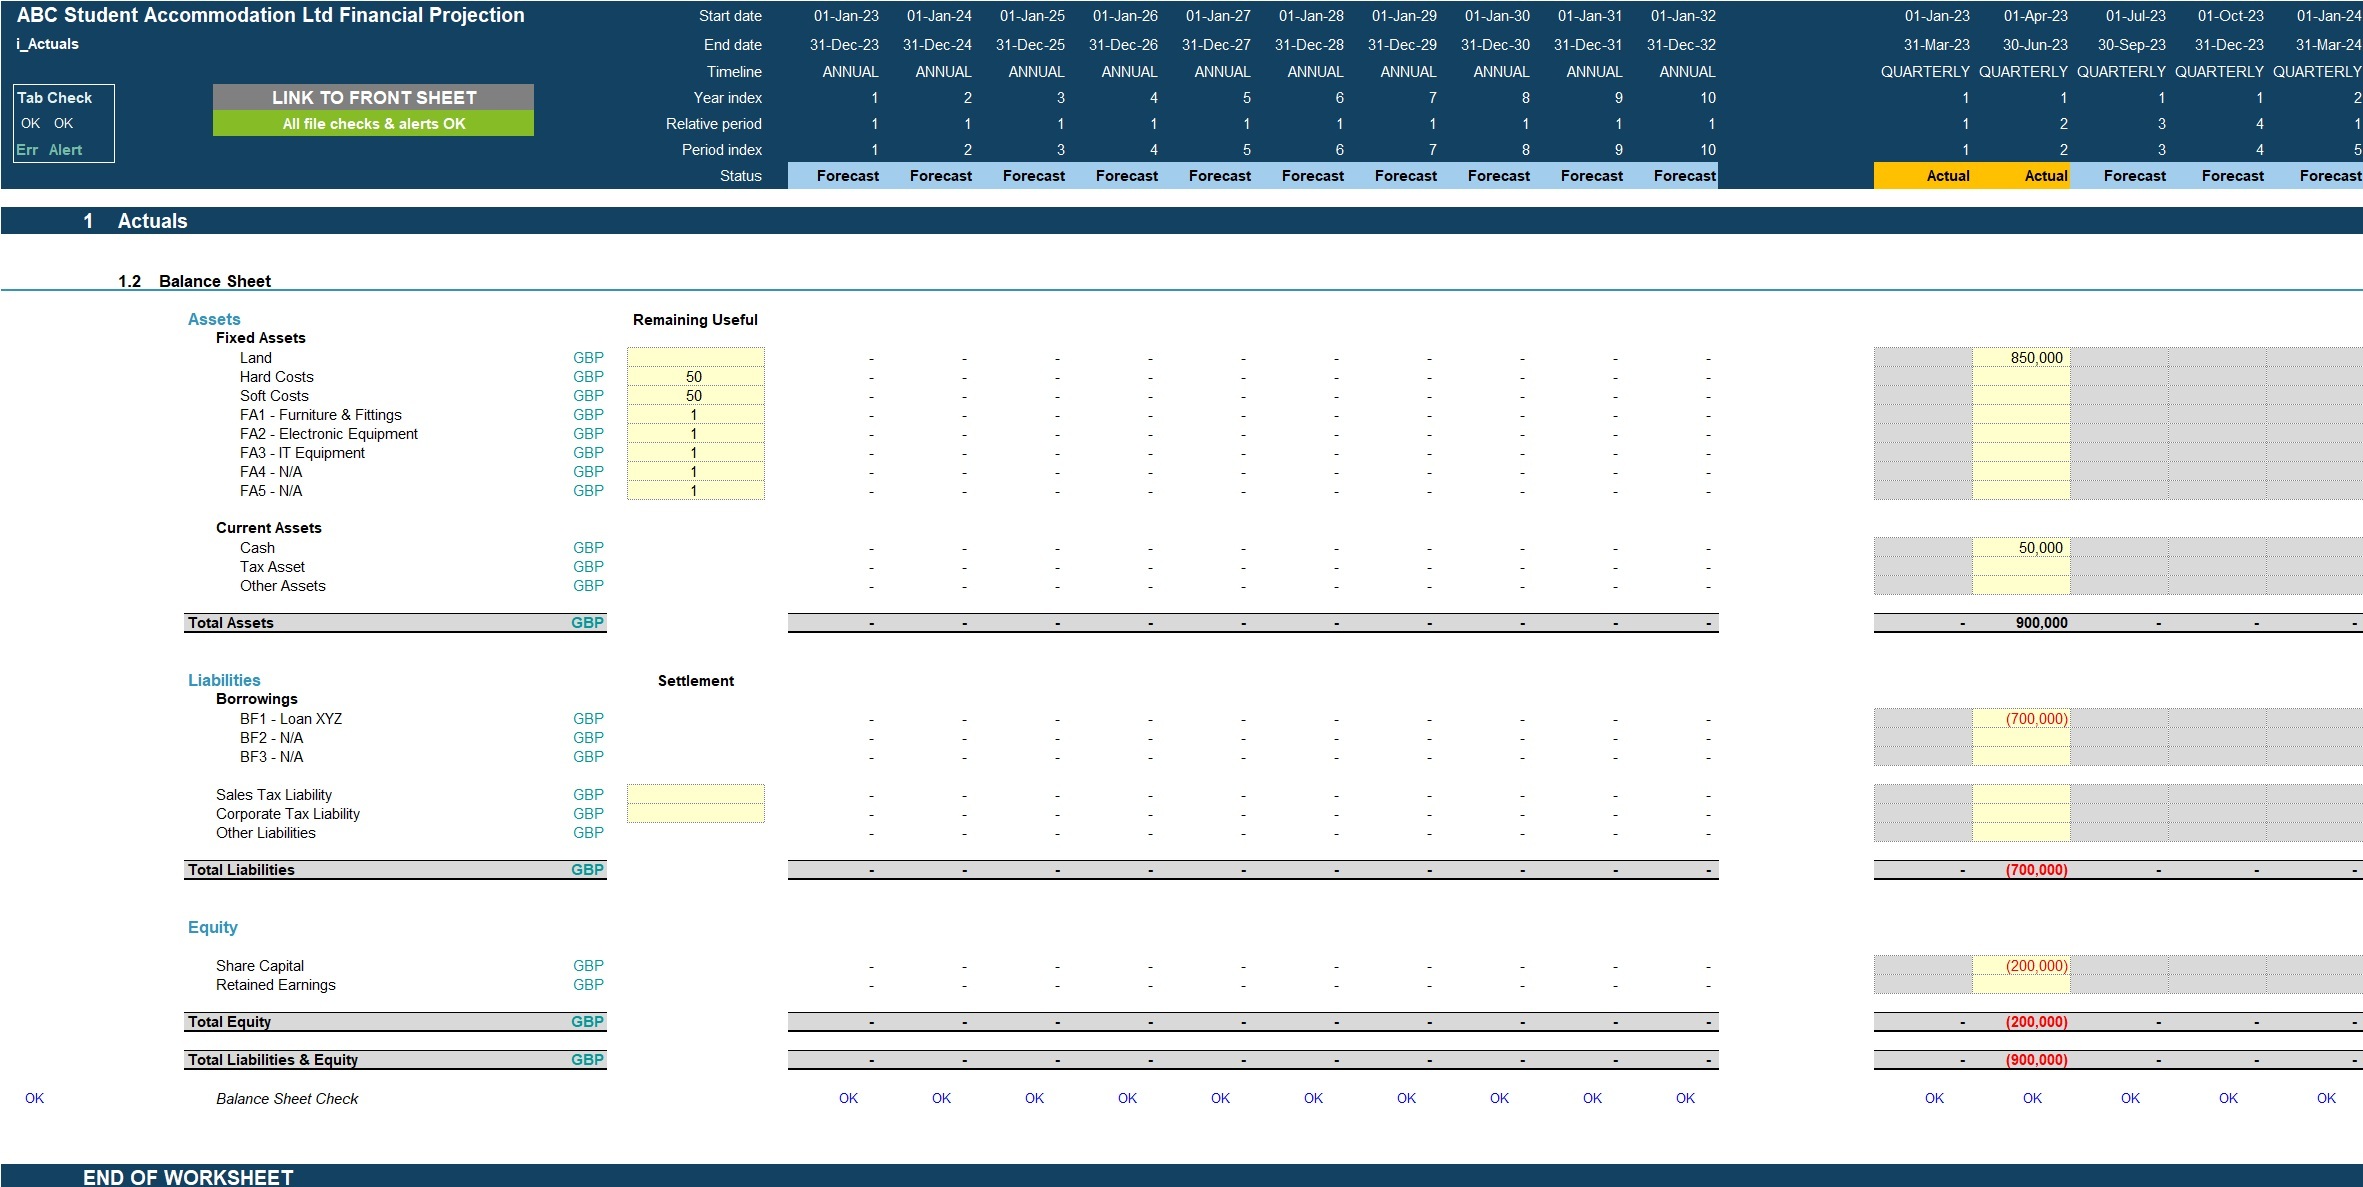Screen dimensions: 2363x1187
Task: Click the Err legend text
Action: click(27, 149)
